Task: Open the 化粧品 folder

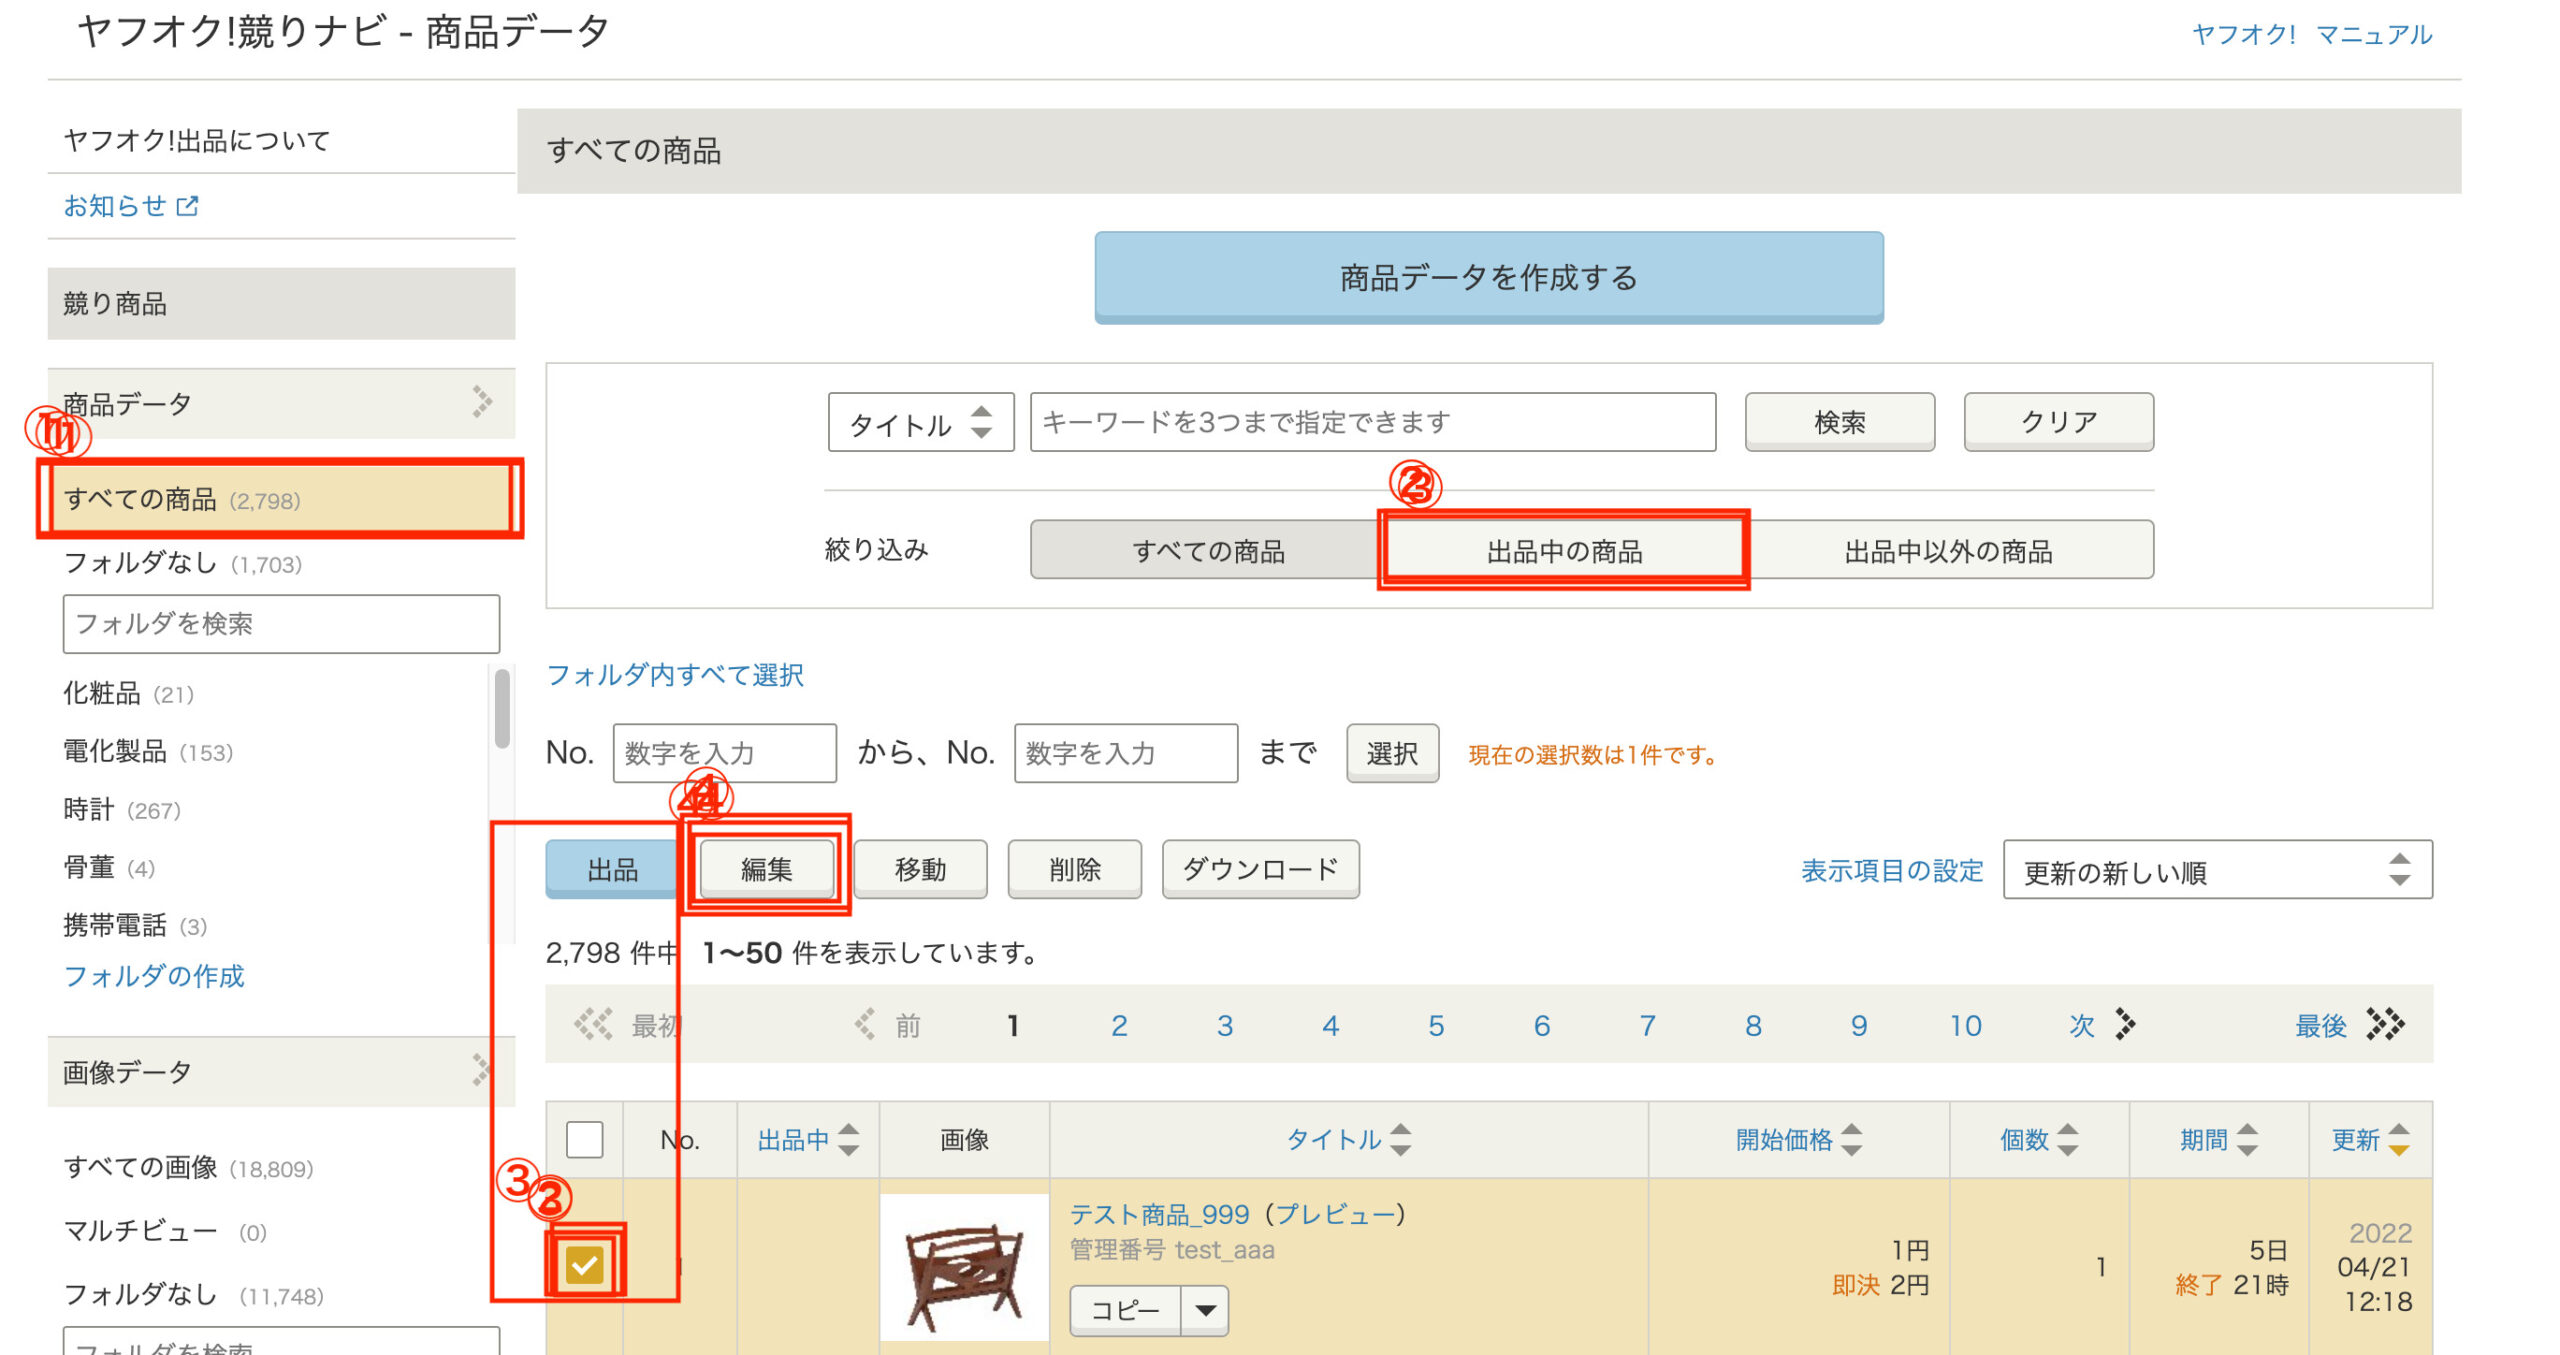Action: 128,693
